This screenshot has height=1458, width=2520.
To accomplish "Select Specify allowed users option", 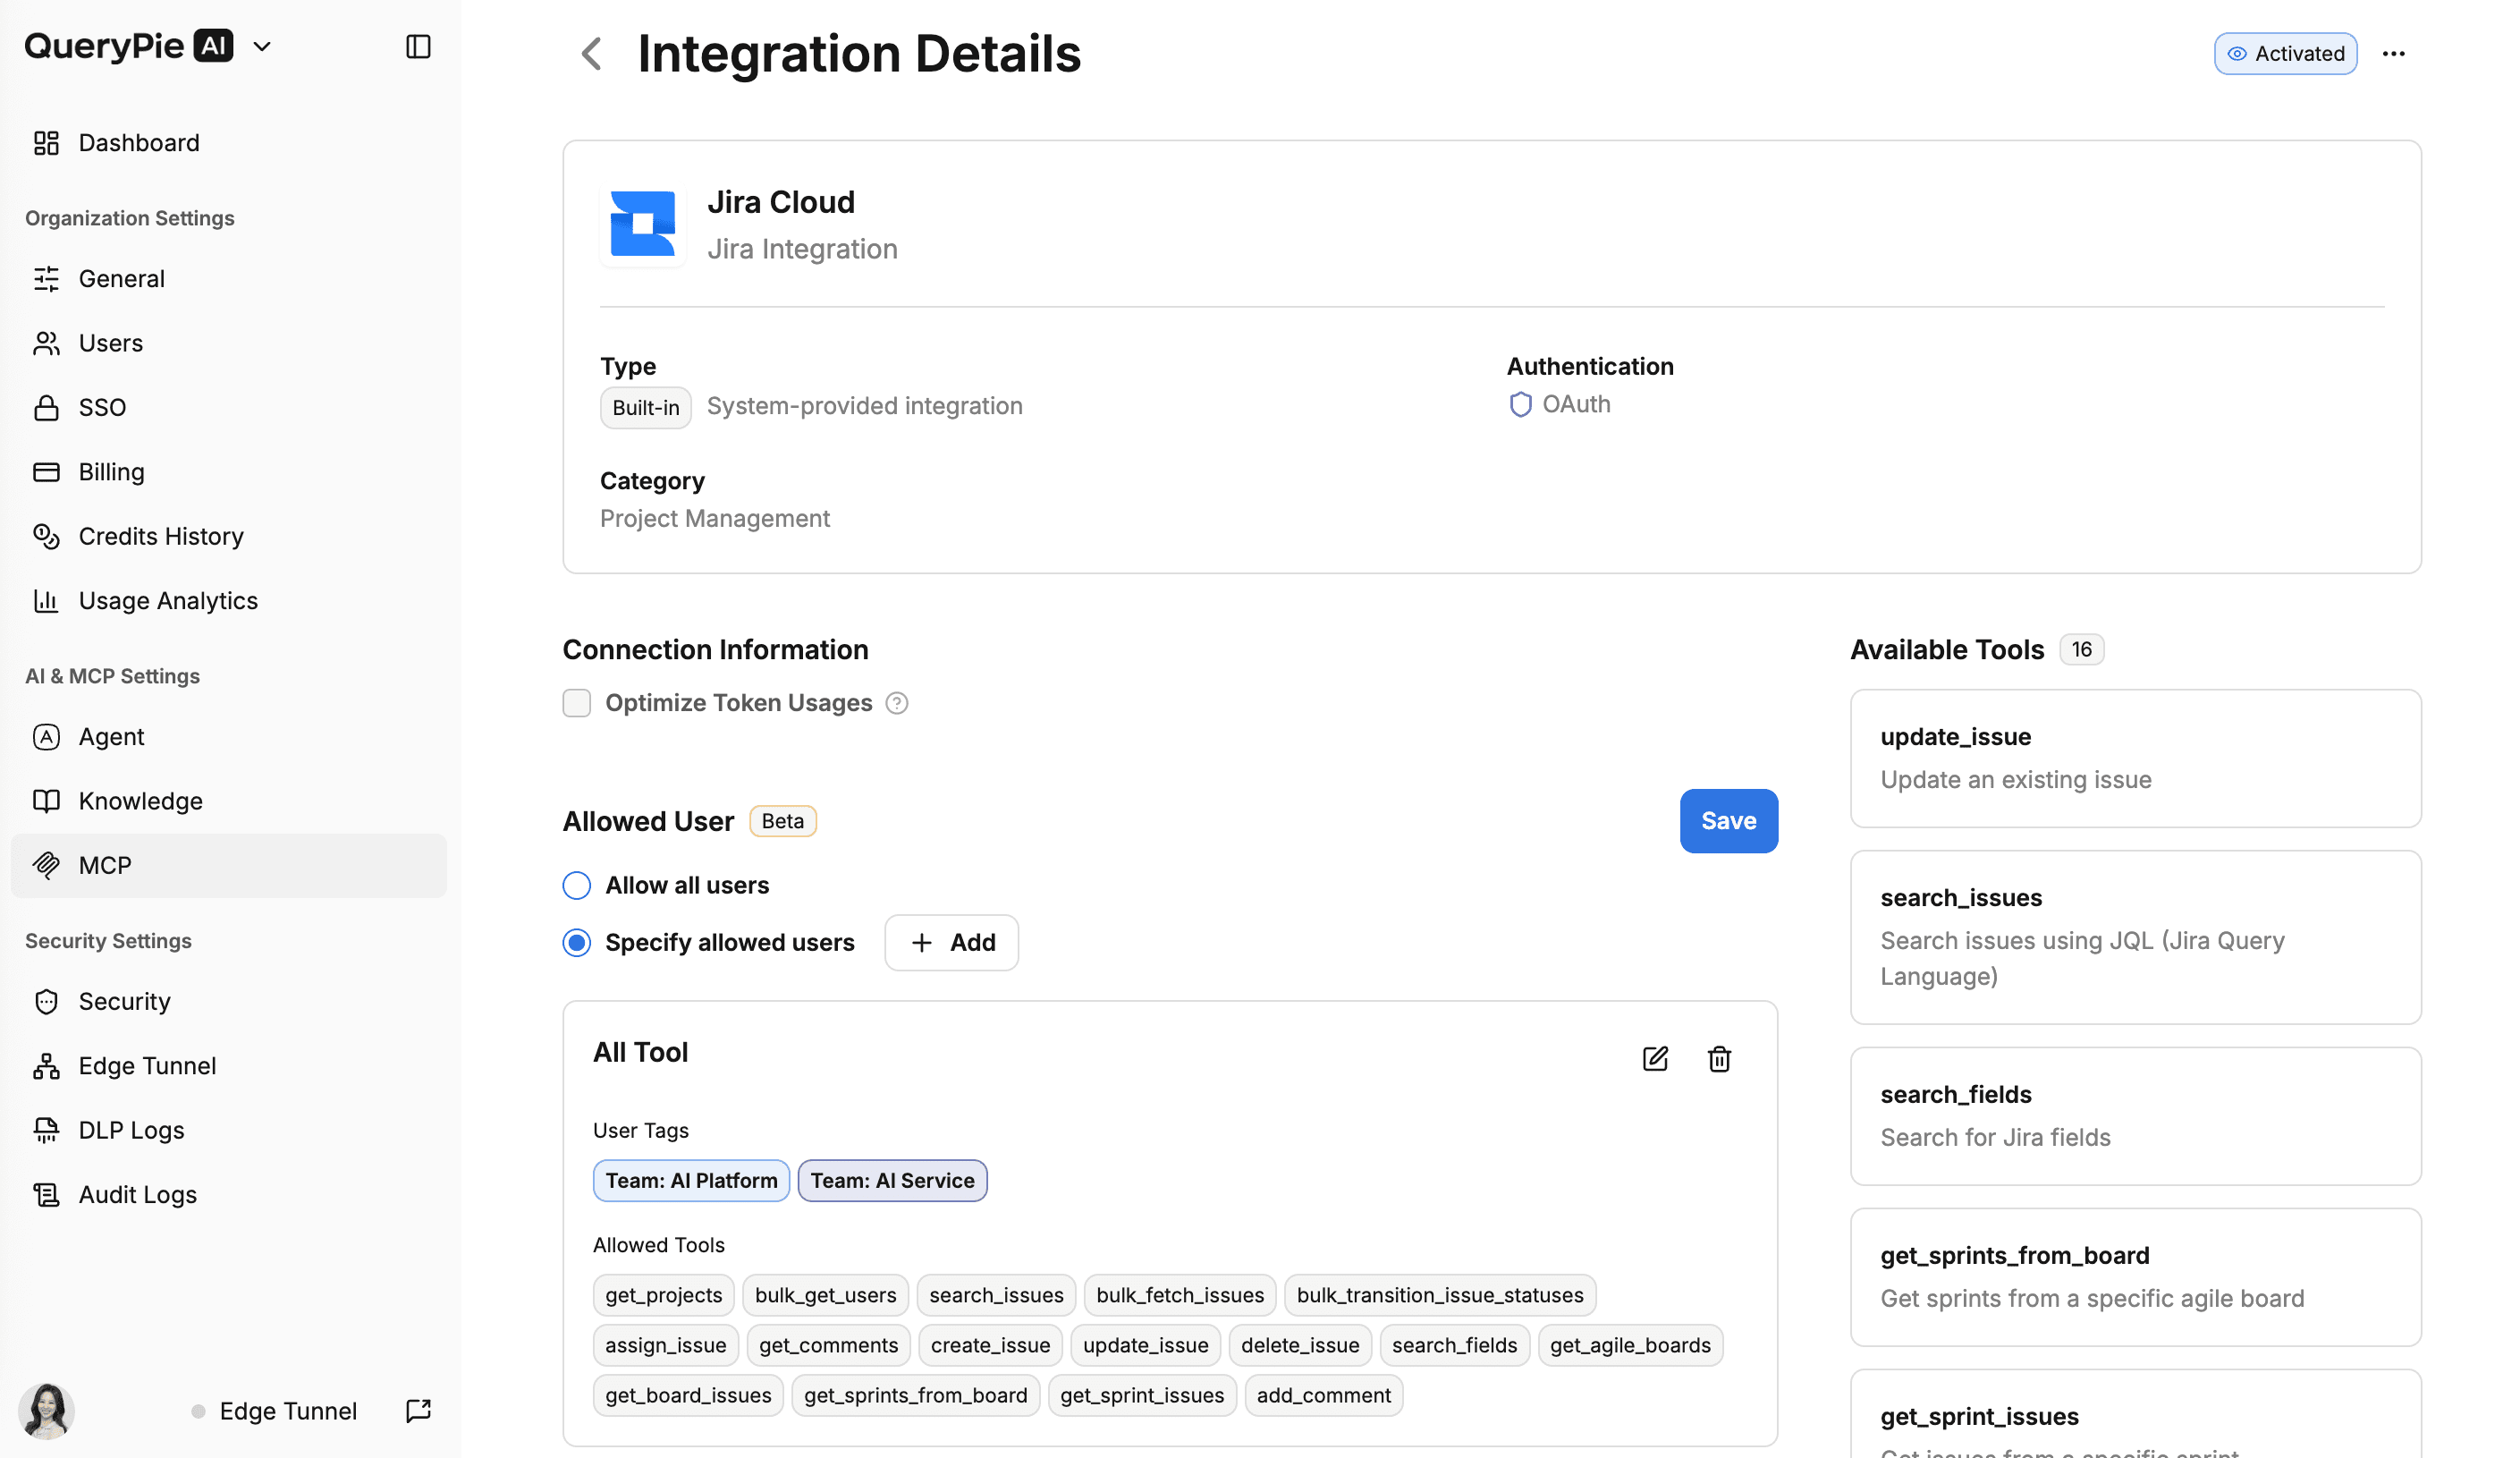I will pos(577,943).
